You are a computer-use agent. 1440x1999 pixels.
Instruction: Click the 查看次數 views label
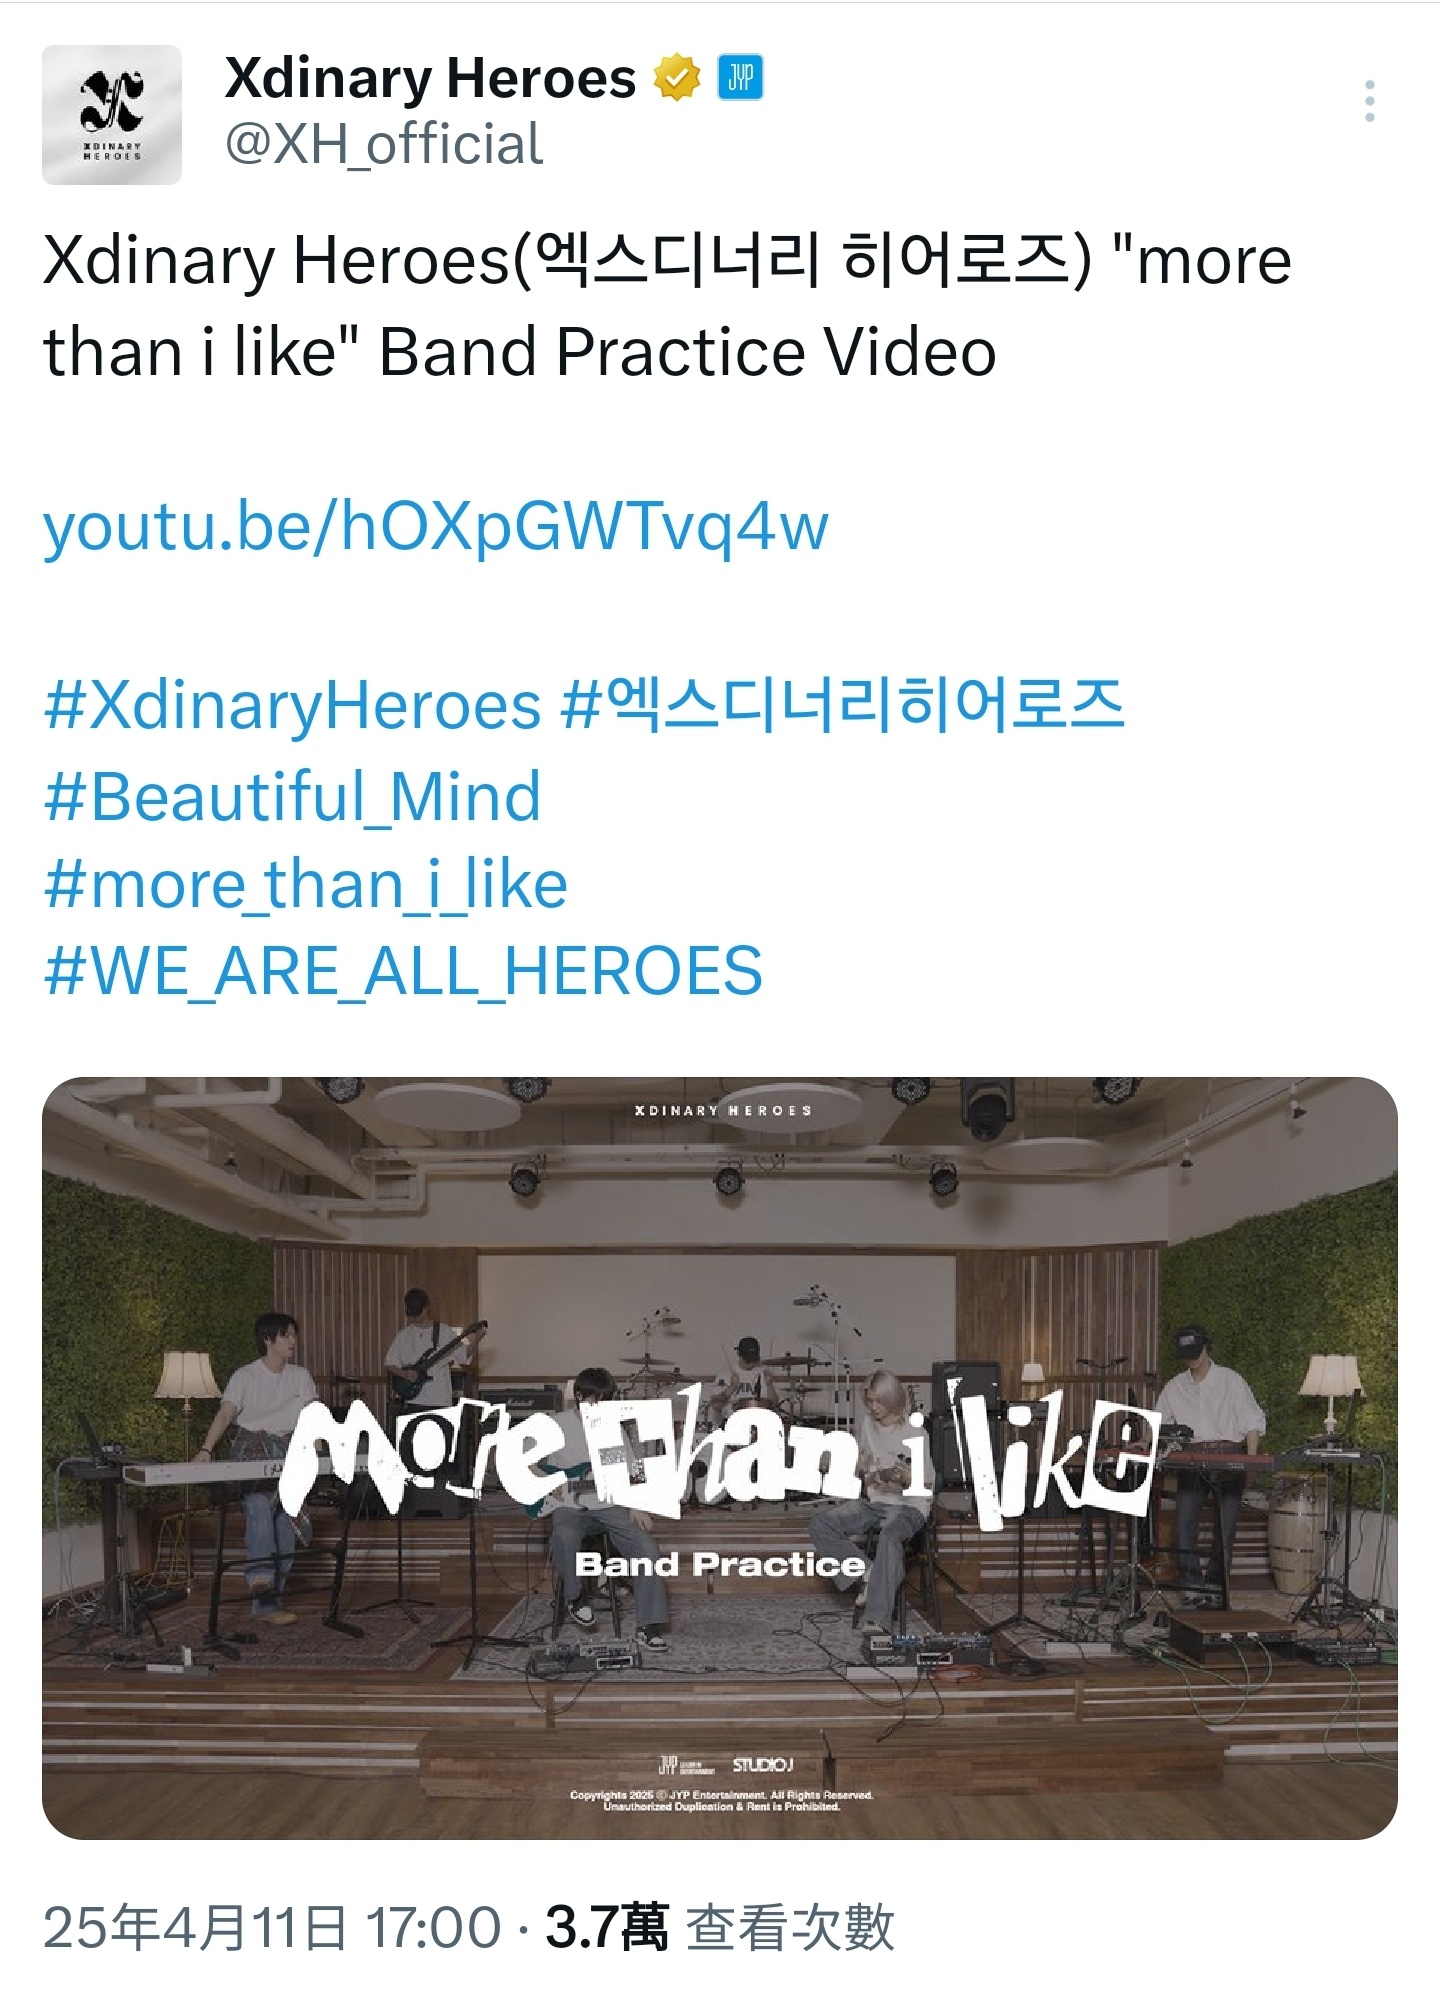tap(790, 1927)
